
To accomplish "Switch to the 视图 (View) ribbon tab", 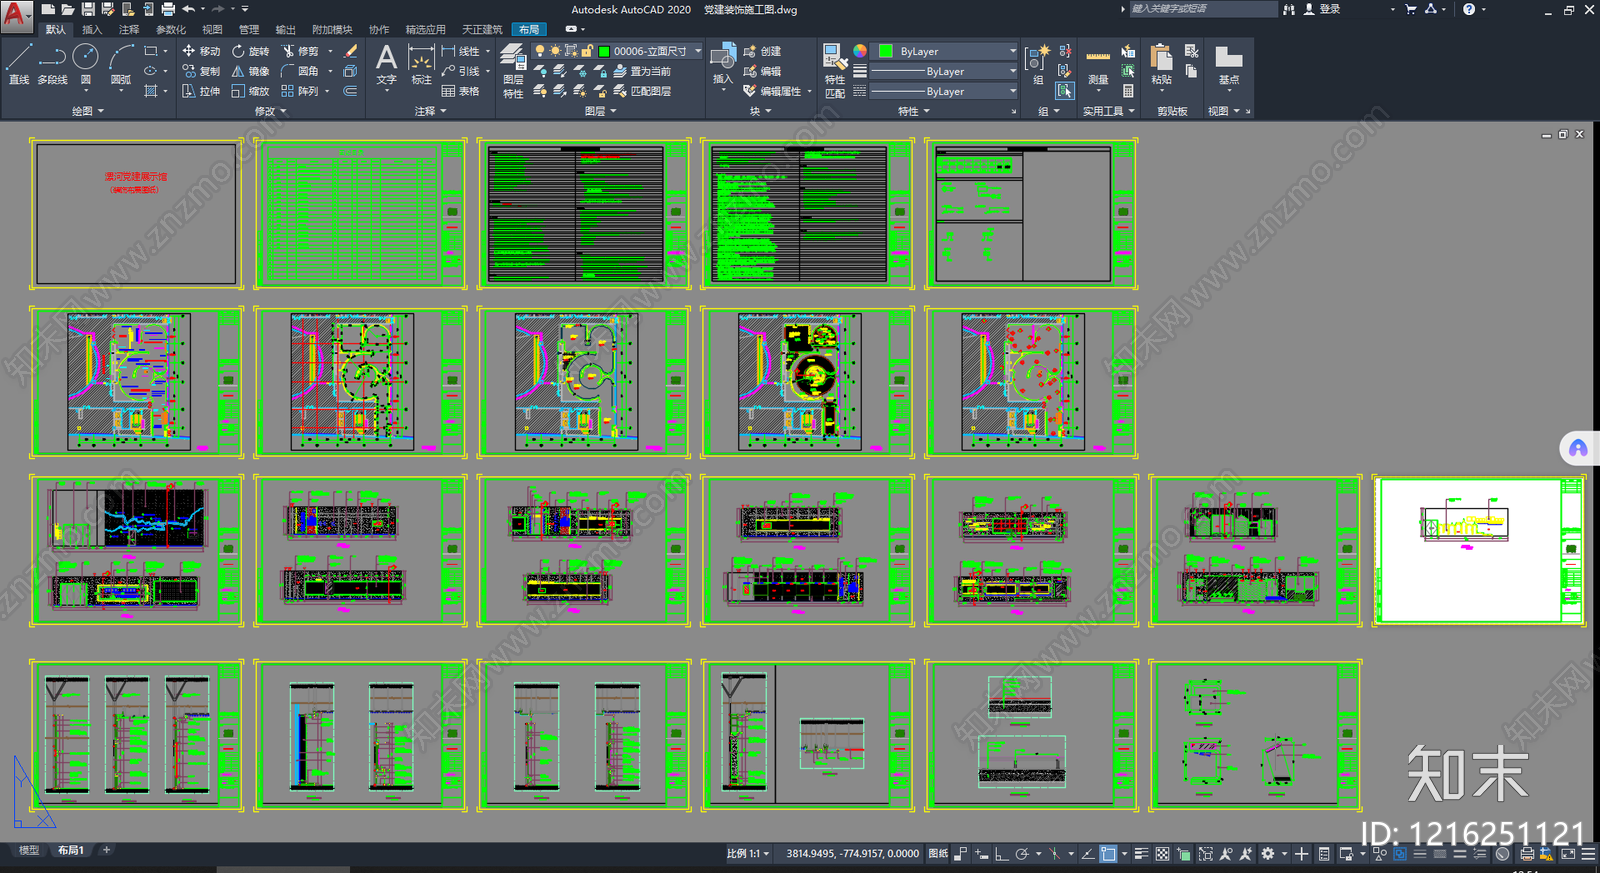I will (x=212, y=30).
